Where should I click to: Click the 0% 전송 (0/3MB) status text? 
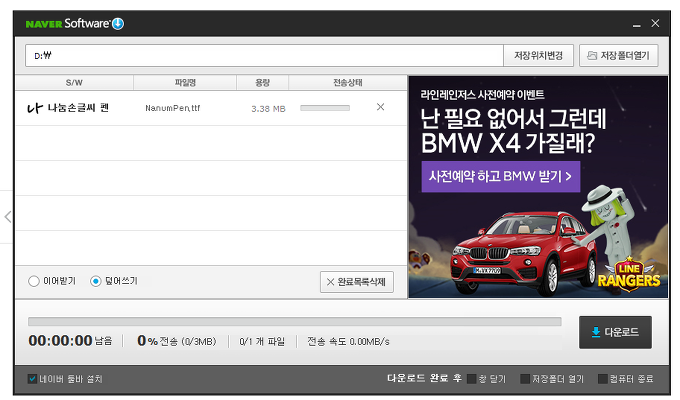tap(177, 341)
